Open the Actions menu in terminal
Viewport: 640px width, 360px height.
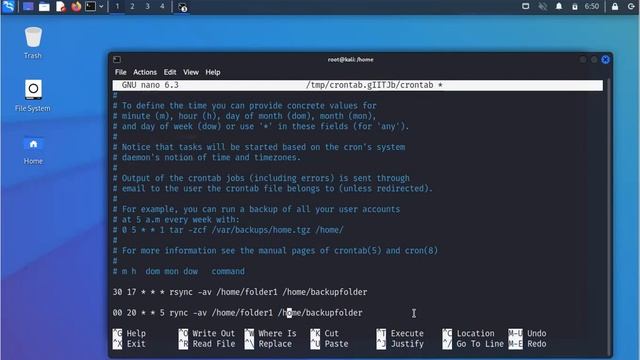pyautogui.click(x=145, y=72)
